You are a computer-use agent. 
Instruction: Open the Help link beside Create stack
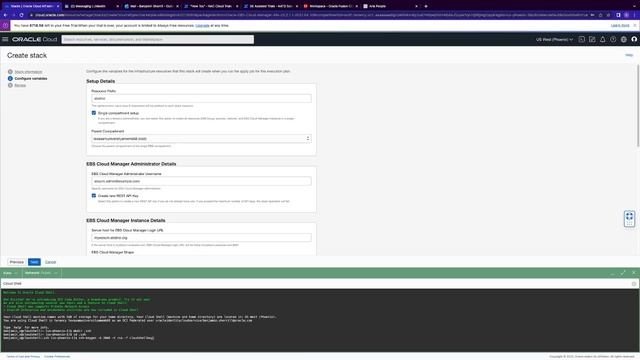click(629, 55)
